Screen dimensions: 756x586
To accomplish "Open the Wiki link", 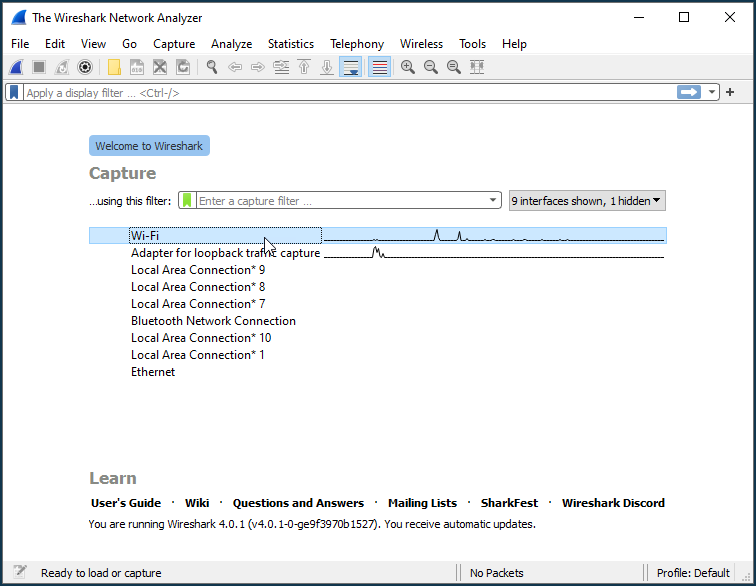I will pyautogui.click(x=197, y=503).
